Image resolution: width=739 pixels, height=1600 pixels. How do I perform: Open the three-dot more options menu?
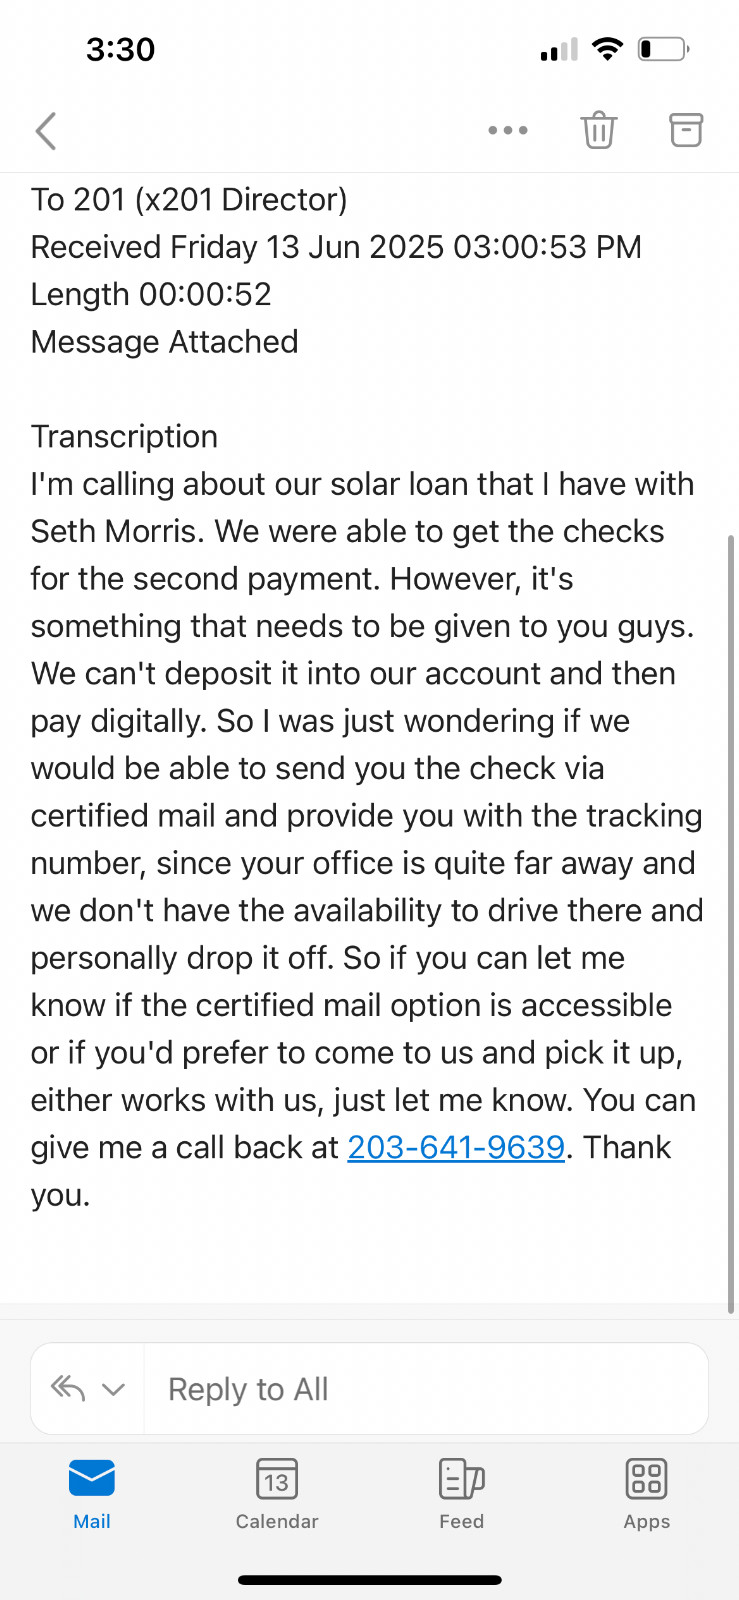[x=508, y=130]
